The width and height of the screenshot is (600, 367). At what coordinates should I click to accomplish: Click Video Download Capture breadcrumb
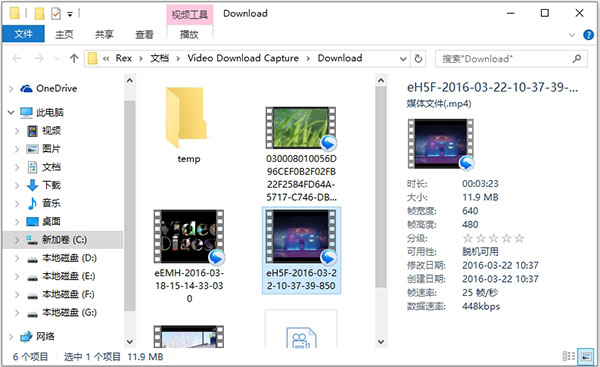[x=243, y=58]
